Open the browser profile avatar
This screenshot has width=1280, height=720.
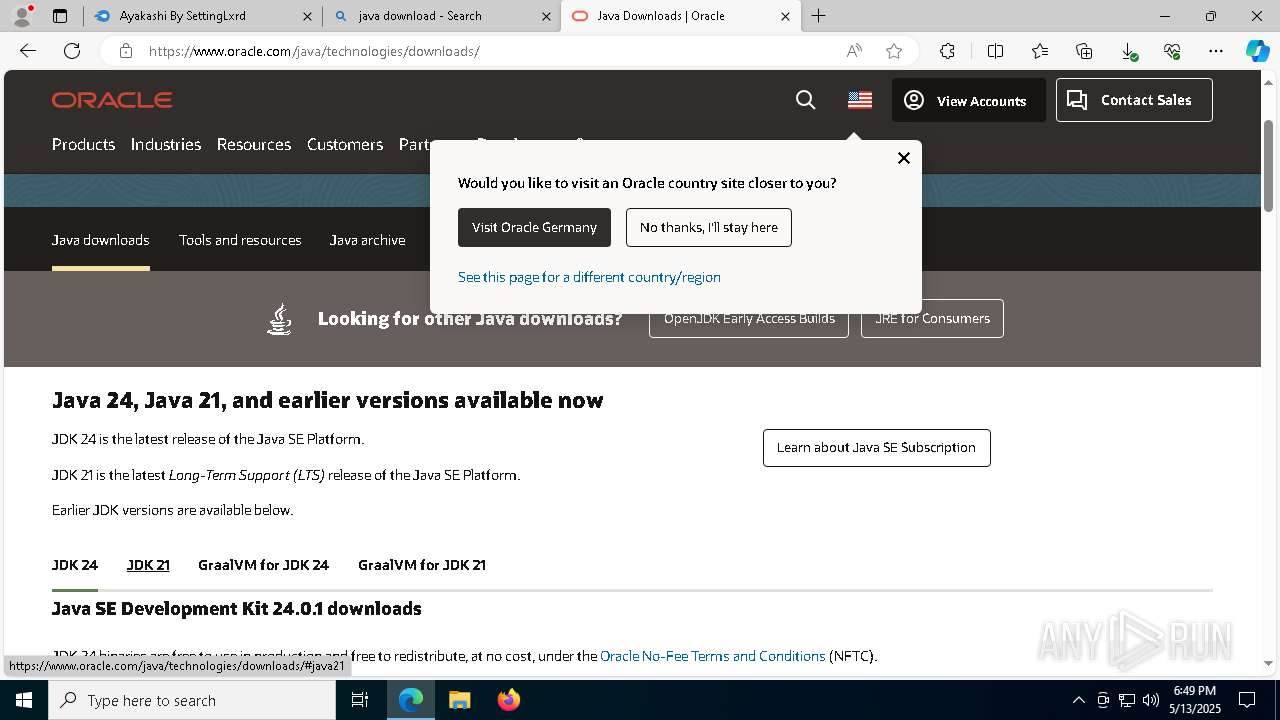coord(22,16)
